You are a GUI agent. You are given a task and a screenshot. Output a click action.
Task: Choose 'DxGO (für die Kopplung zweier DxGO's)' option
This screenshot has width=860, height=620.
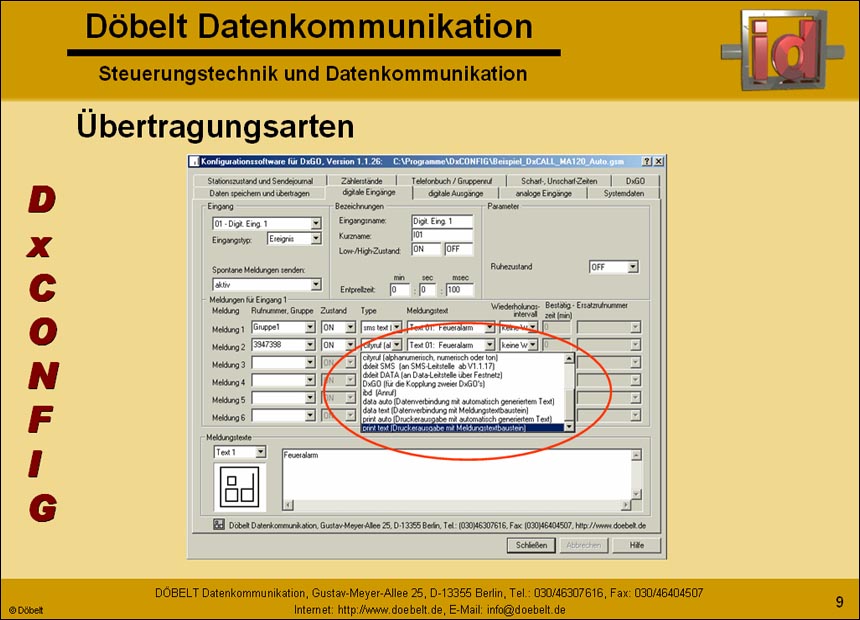[462, 384]
